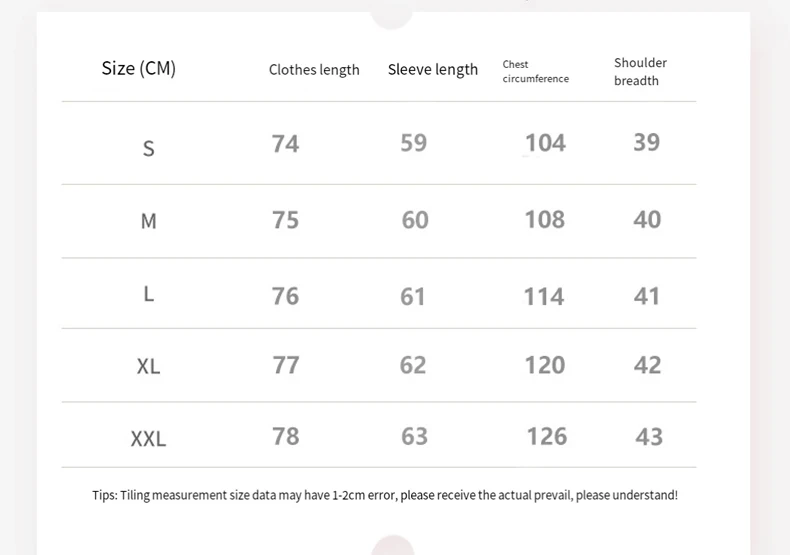Click shoulder breadth value 39
The height and width of the screenshot is (555, 790).
pyautogui.click(x=646, y=142)
